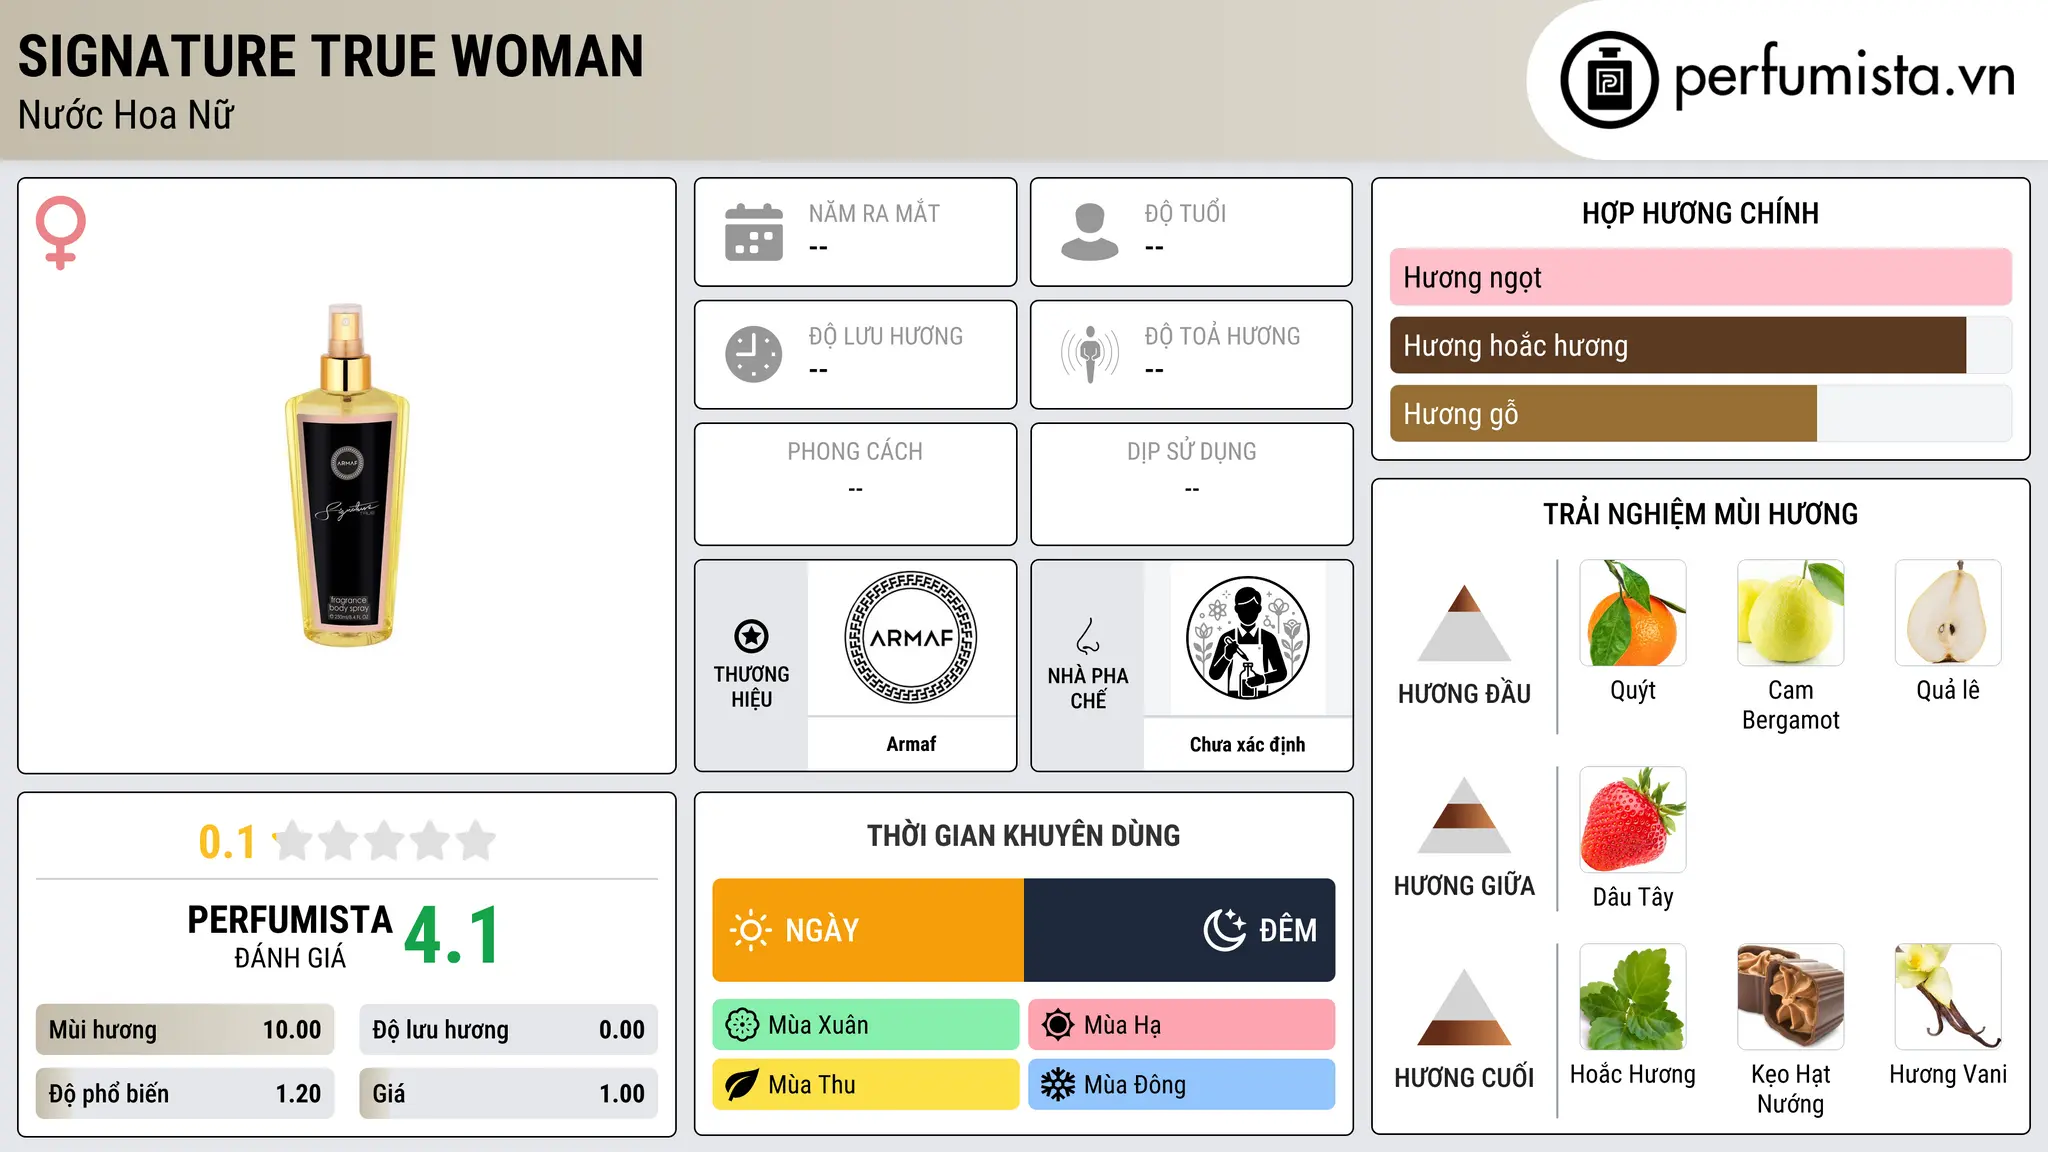Click the moon icon in the Đêm bar
The image size is (2048, 1152).
coord(1225,930)
